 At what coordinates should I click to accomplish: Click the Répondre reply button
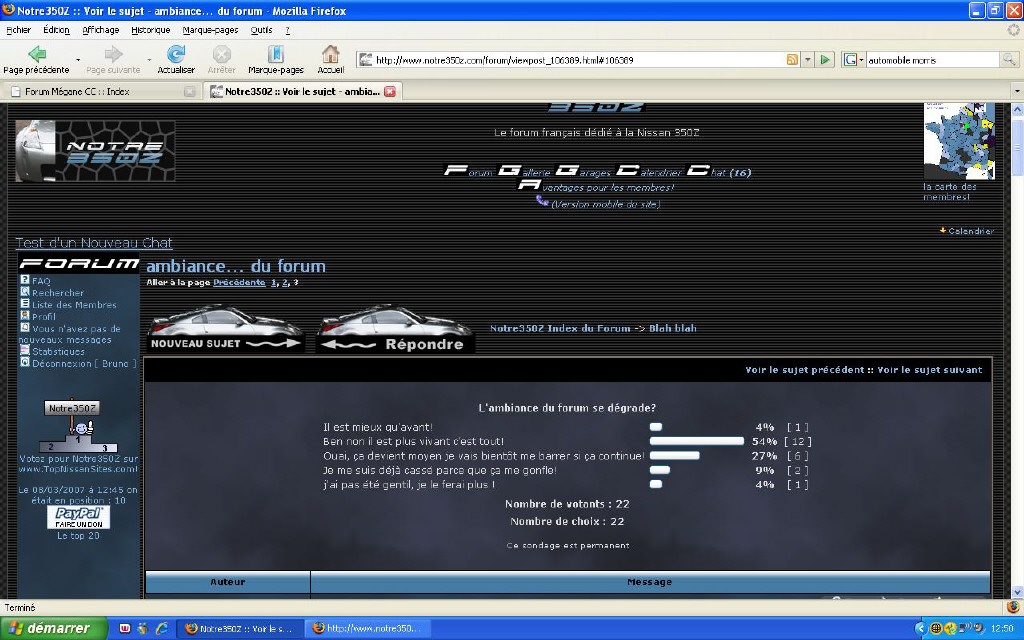pyautogui.click(x=395, y=329)
